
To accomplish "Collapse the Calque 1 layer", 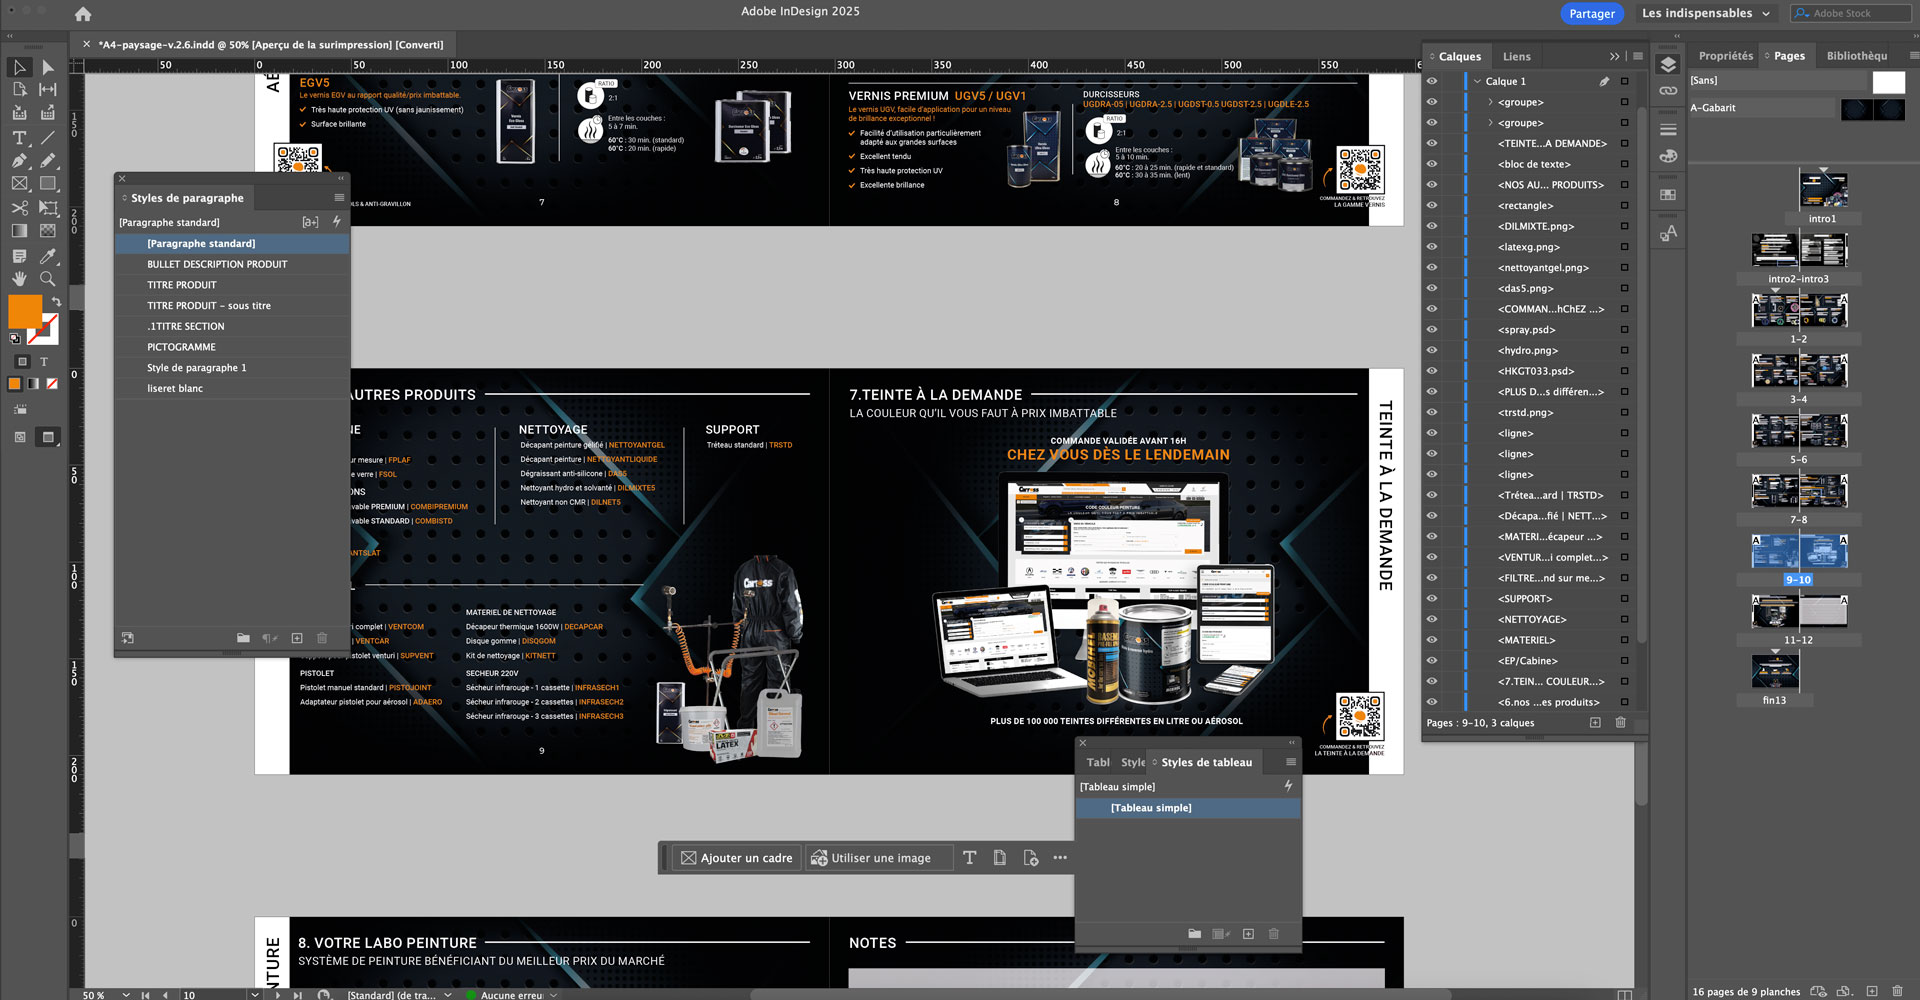I will click(x=1477, y=81).
